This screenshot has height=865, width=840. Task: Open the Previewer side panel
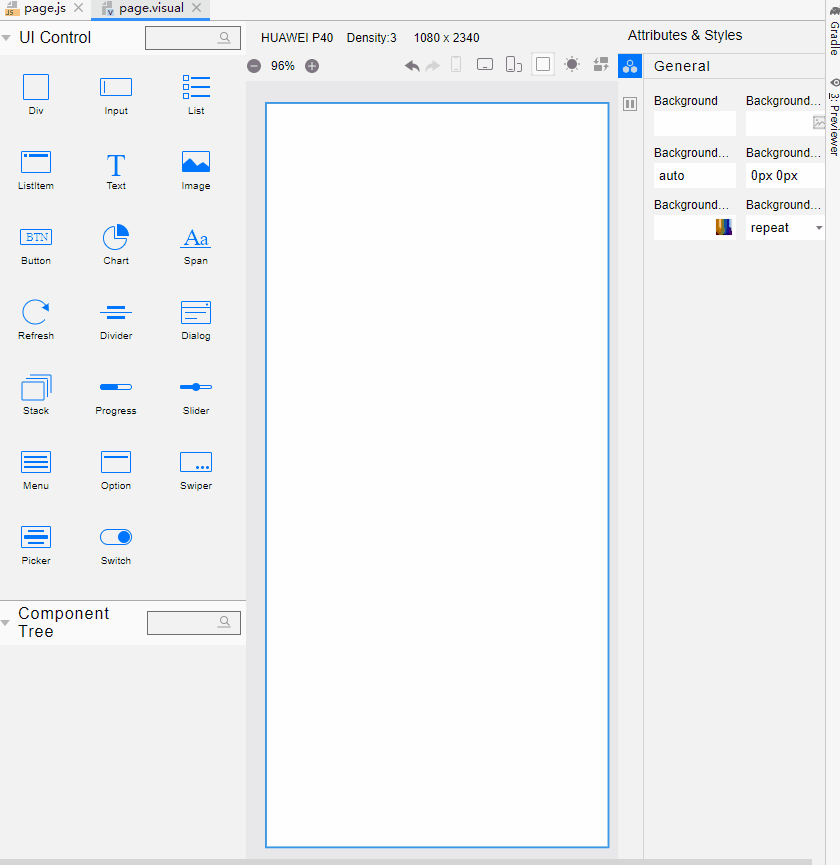click(834, 117)
